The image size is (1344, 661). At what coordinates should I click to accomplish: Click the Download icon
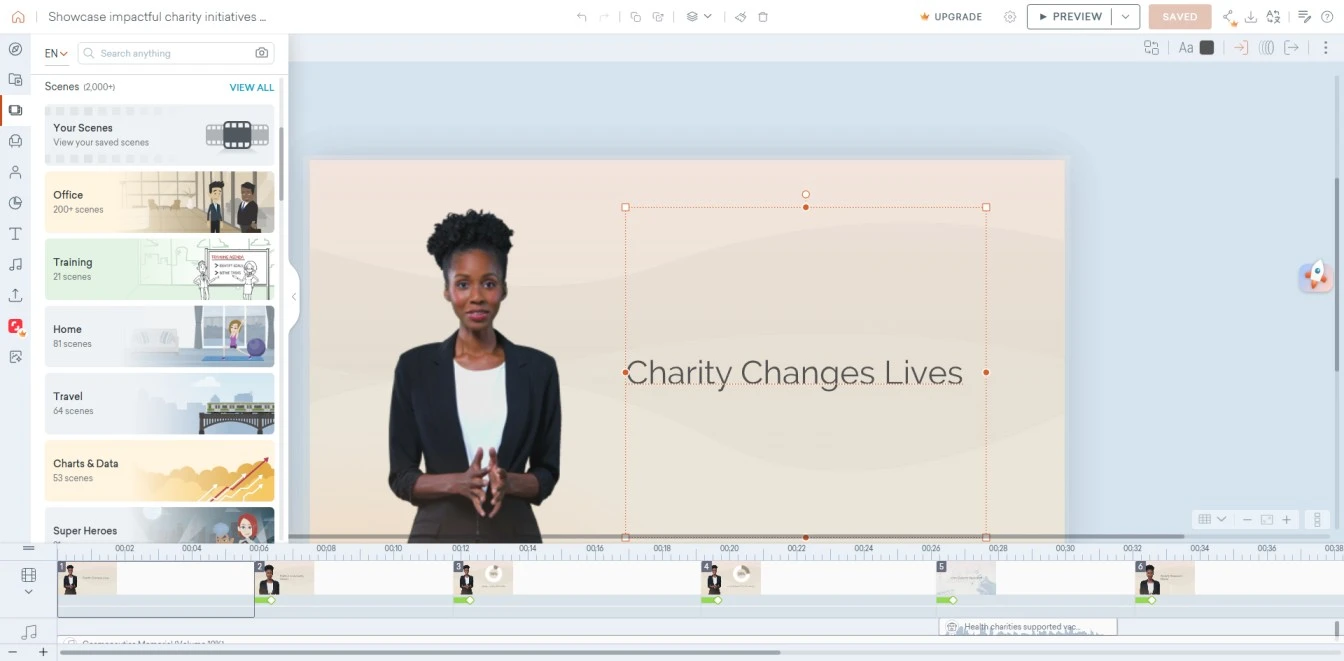[x=1251, y=17]
